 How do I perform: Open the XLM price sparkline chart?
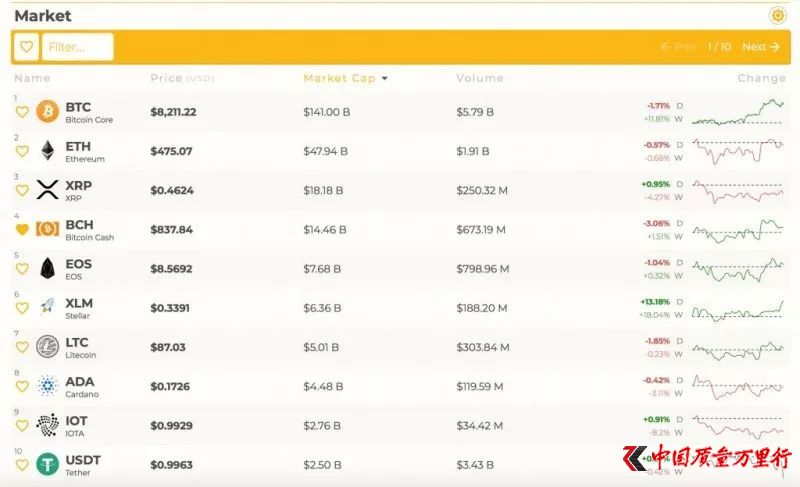[x=738, y=310]
